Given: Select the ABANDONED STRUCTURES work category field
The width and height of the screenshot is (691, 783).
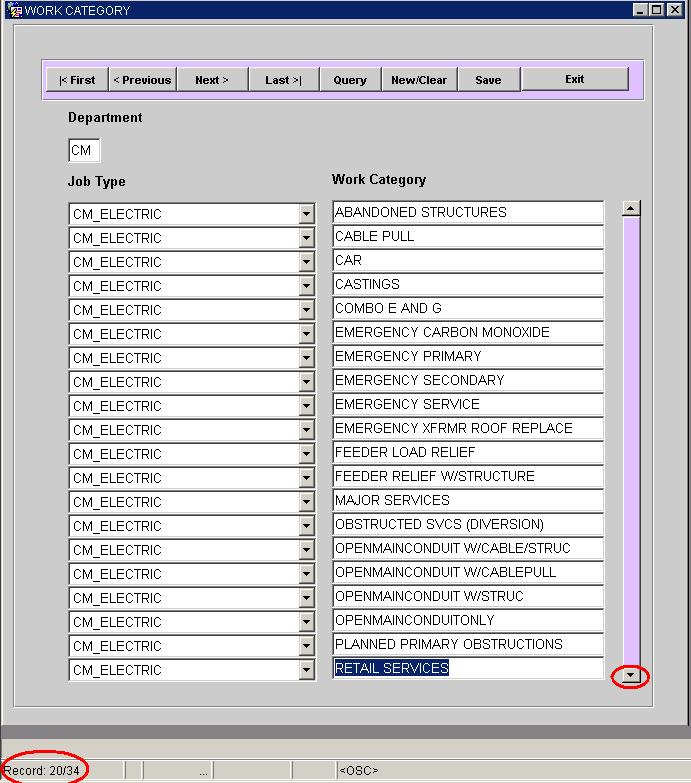Looking at the screenshot, I should (468, 212).
